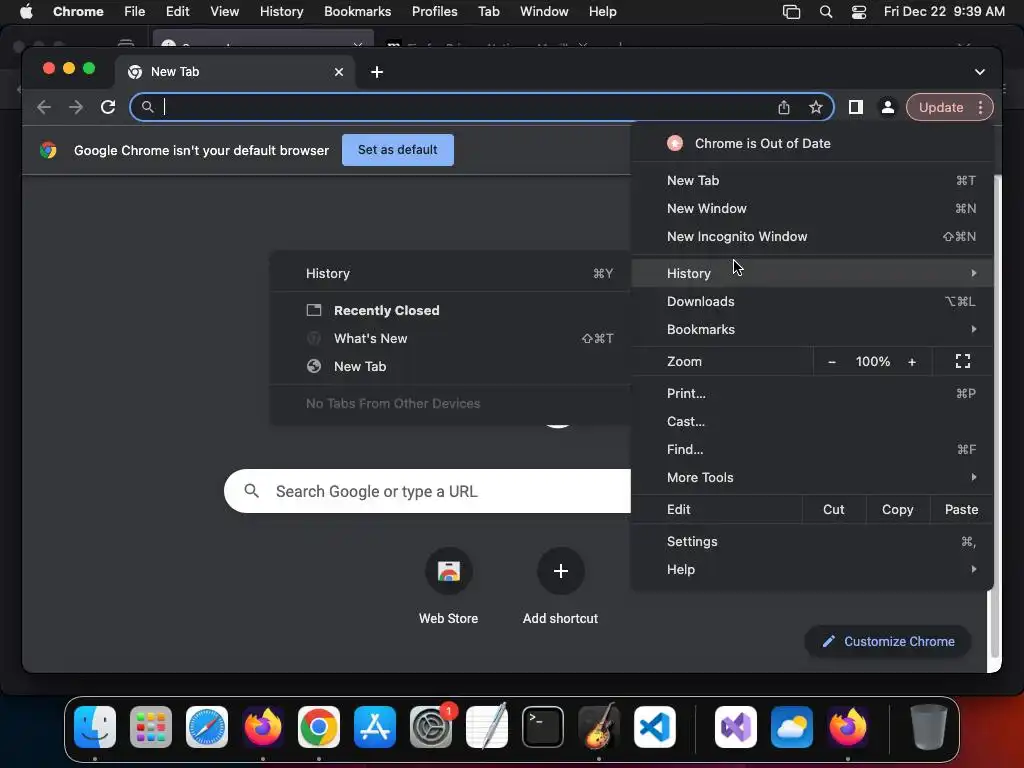The width and height of the screenshot is (1024, 768).
Task: Click the Customize Chrome button
Action: point(888,641)
